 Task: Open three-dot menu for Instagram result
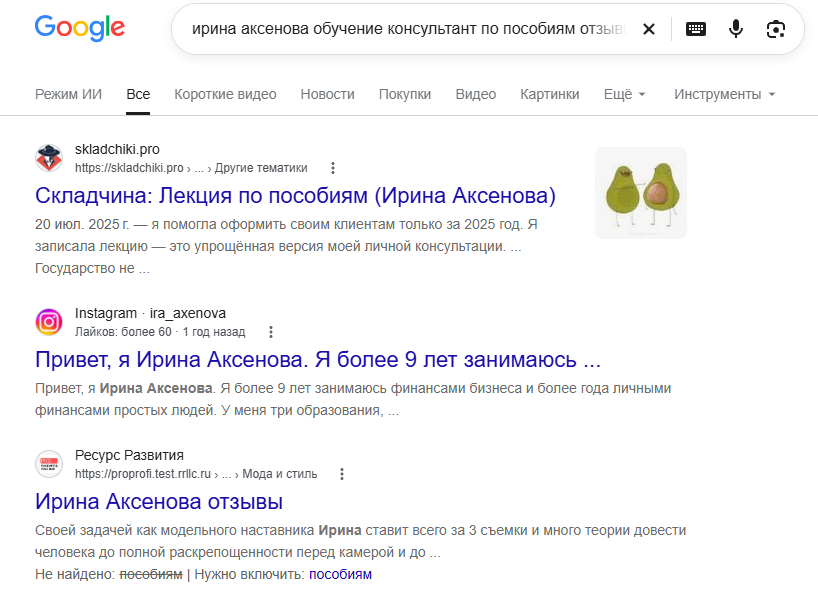coord(271,332)
